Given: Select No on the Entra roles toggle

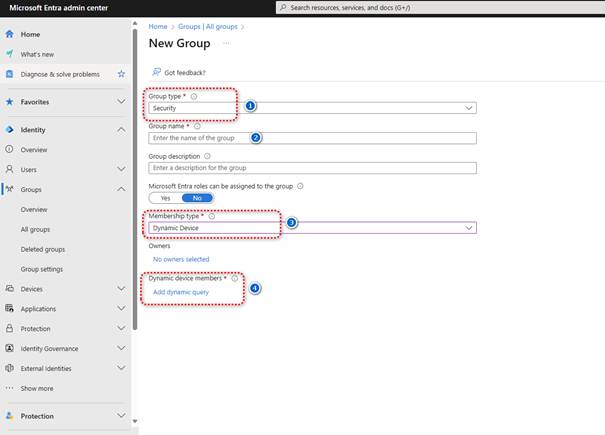Looking at the screenshot, I should coord(197,198).
